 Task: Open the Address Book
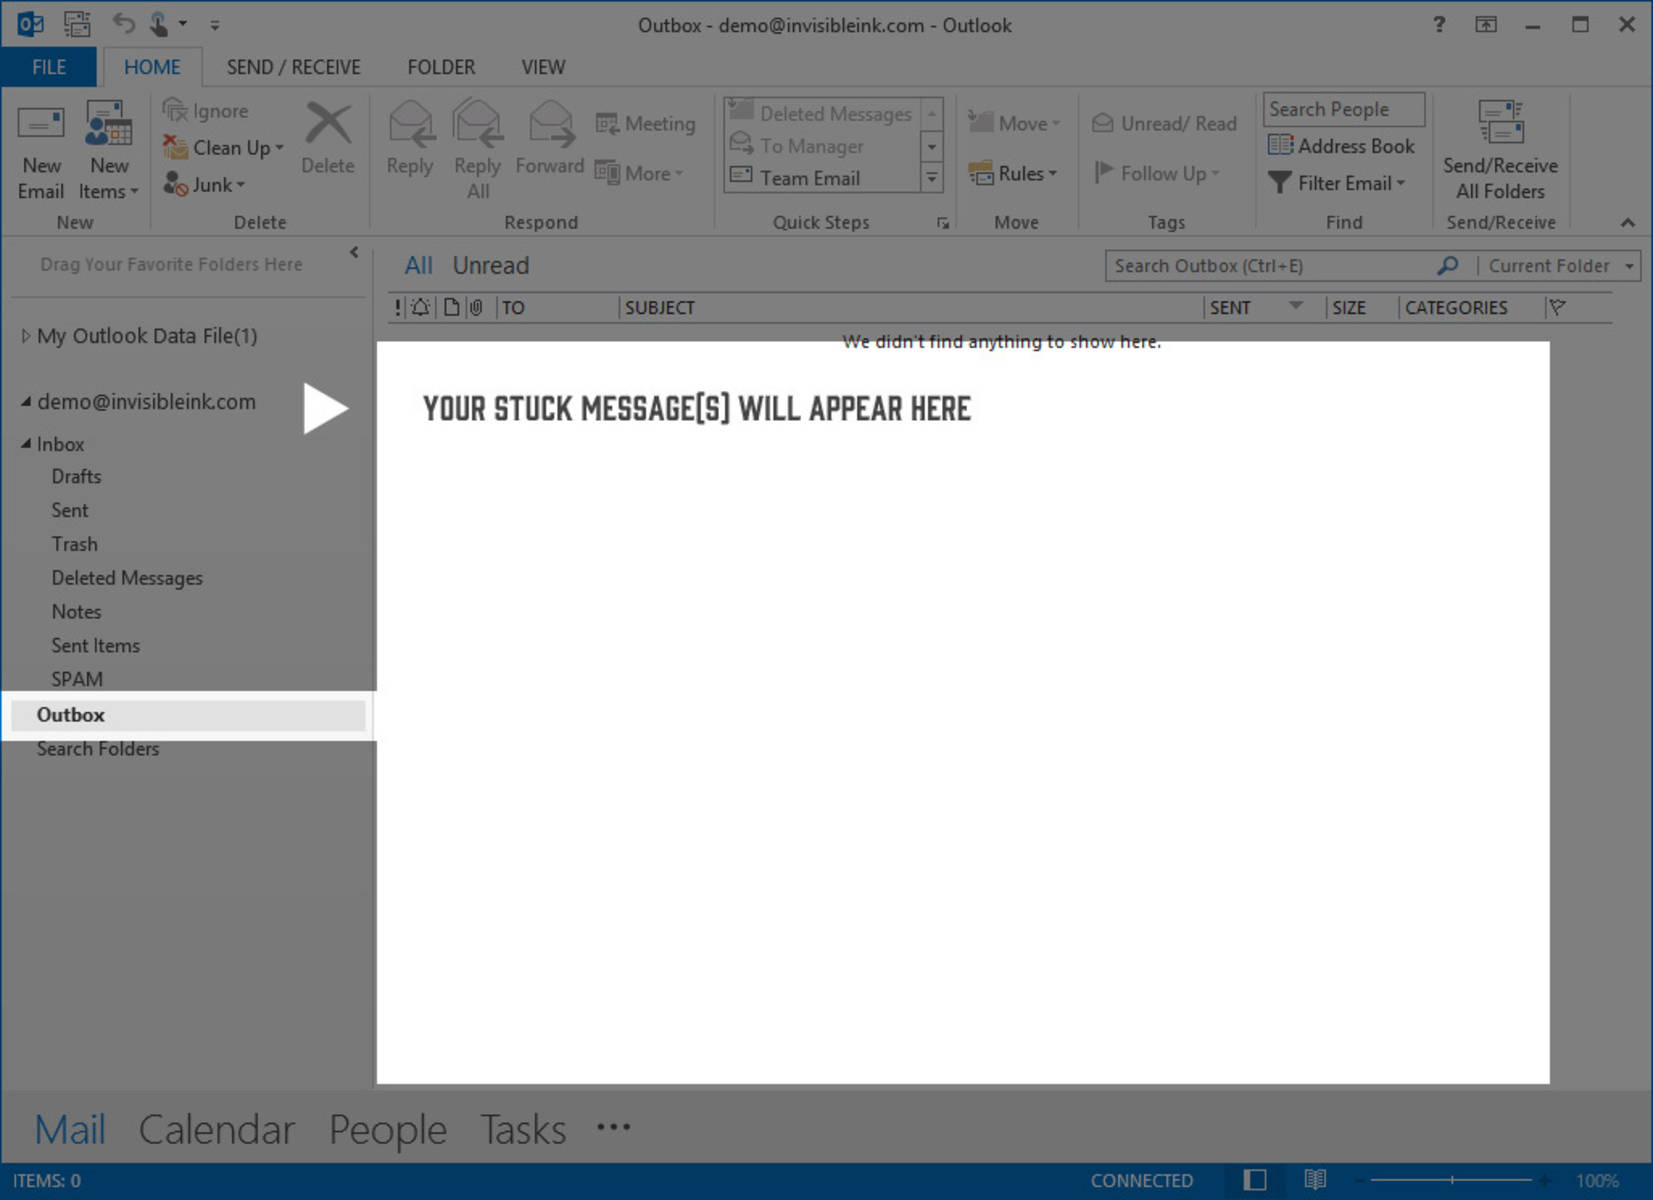pyautogui.click(x=1341, y=146)
